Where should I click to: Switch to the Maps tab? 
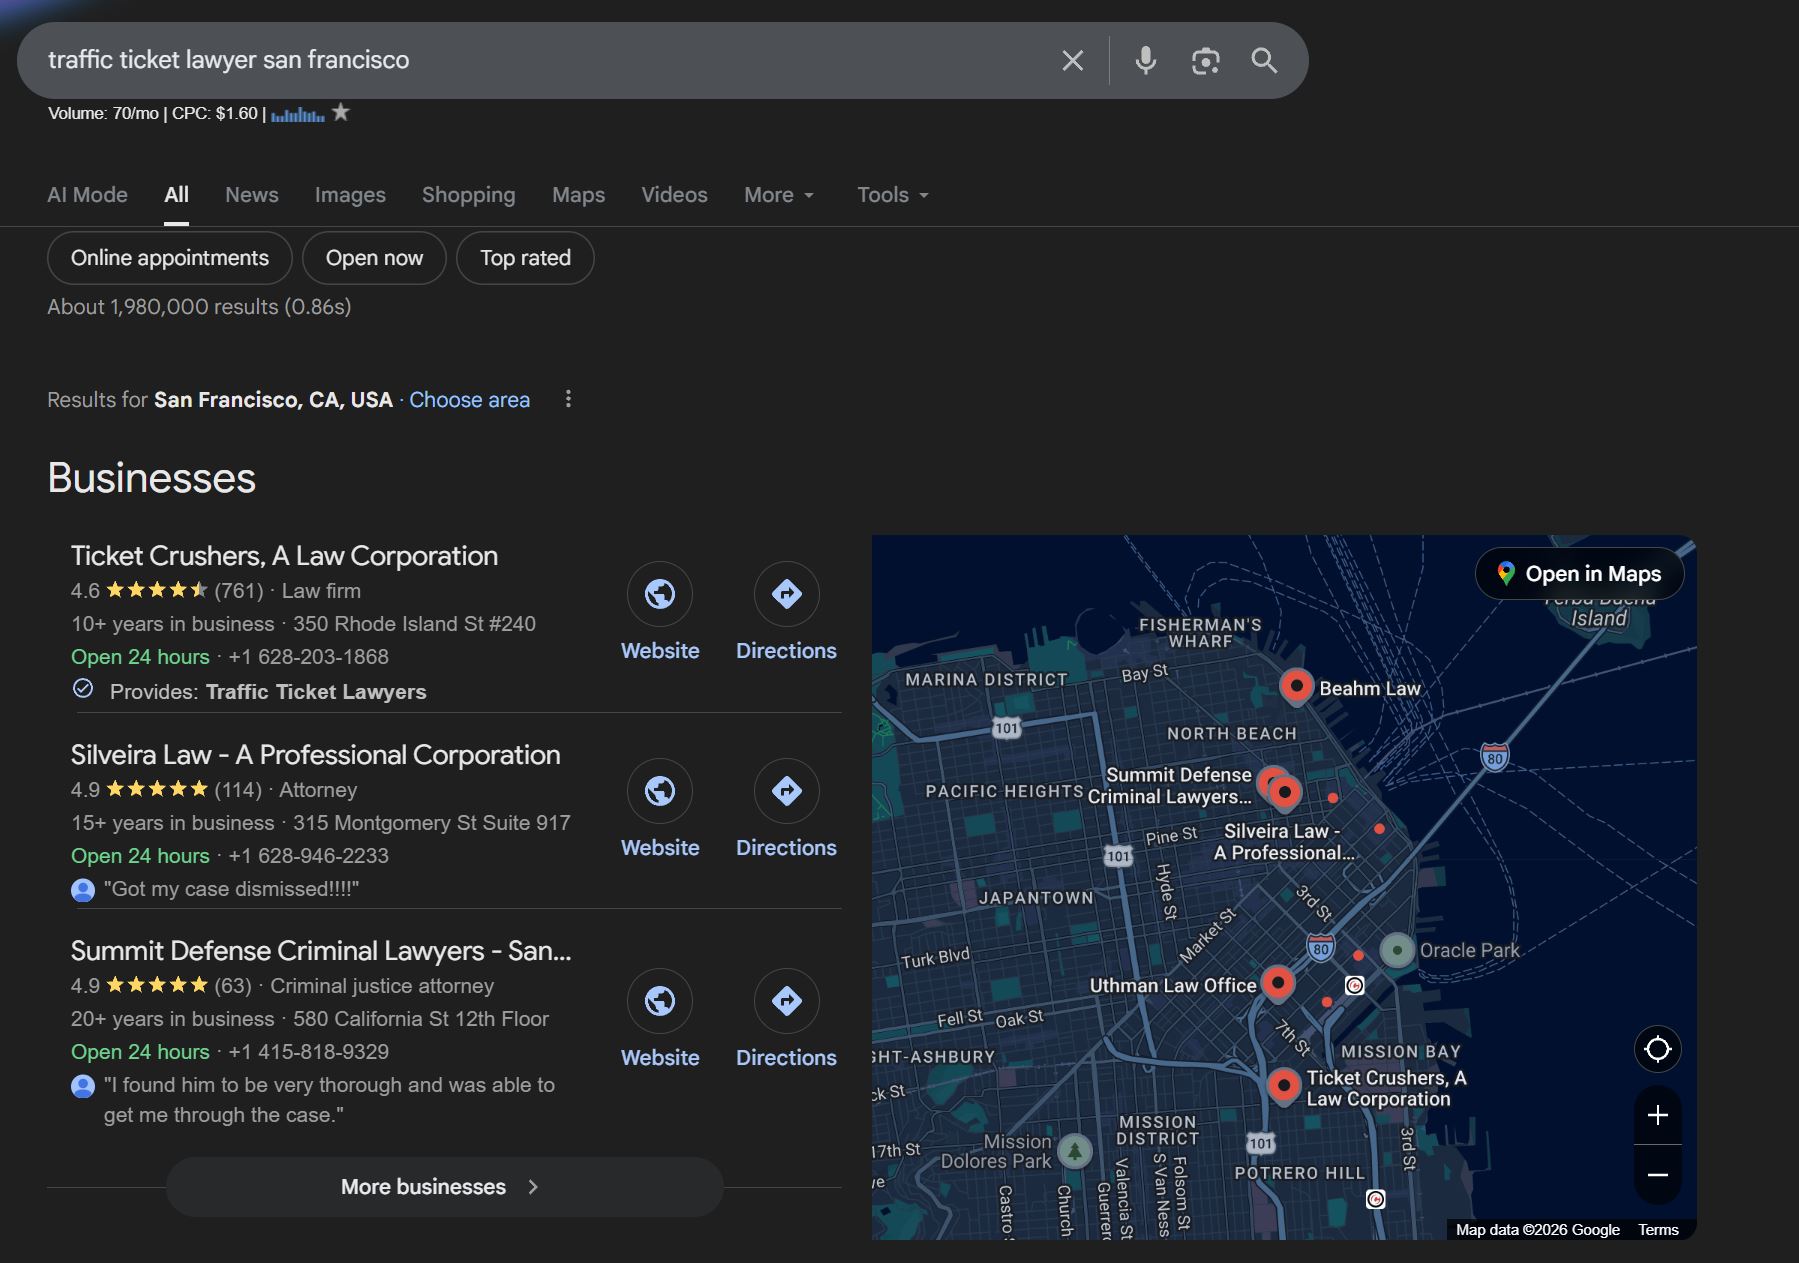click(x=578, y=195)
